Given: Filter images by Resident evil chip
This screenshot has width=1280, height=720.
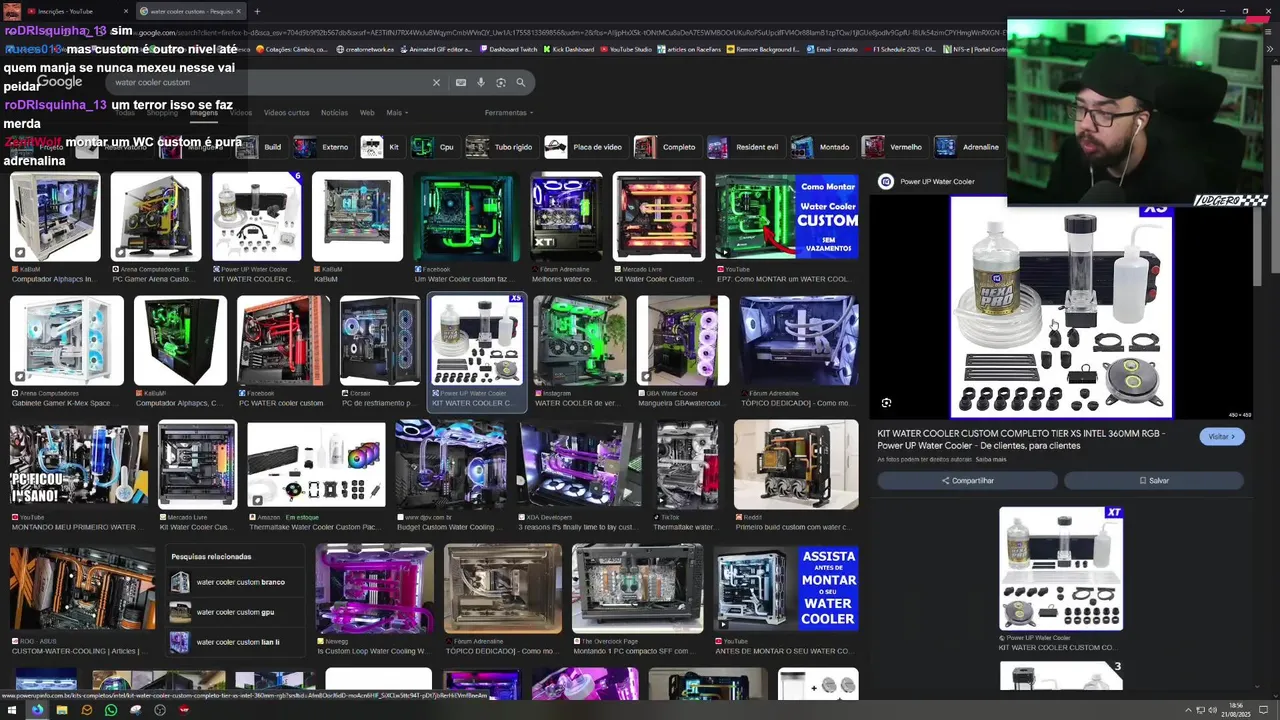Looking at the screenshot, I should pos(744,147).
